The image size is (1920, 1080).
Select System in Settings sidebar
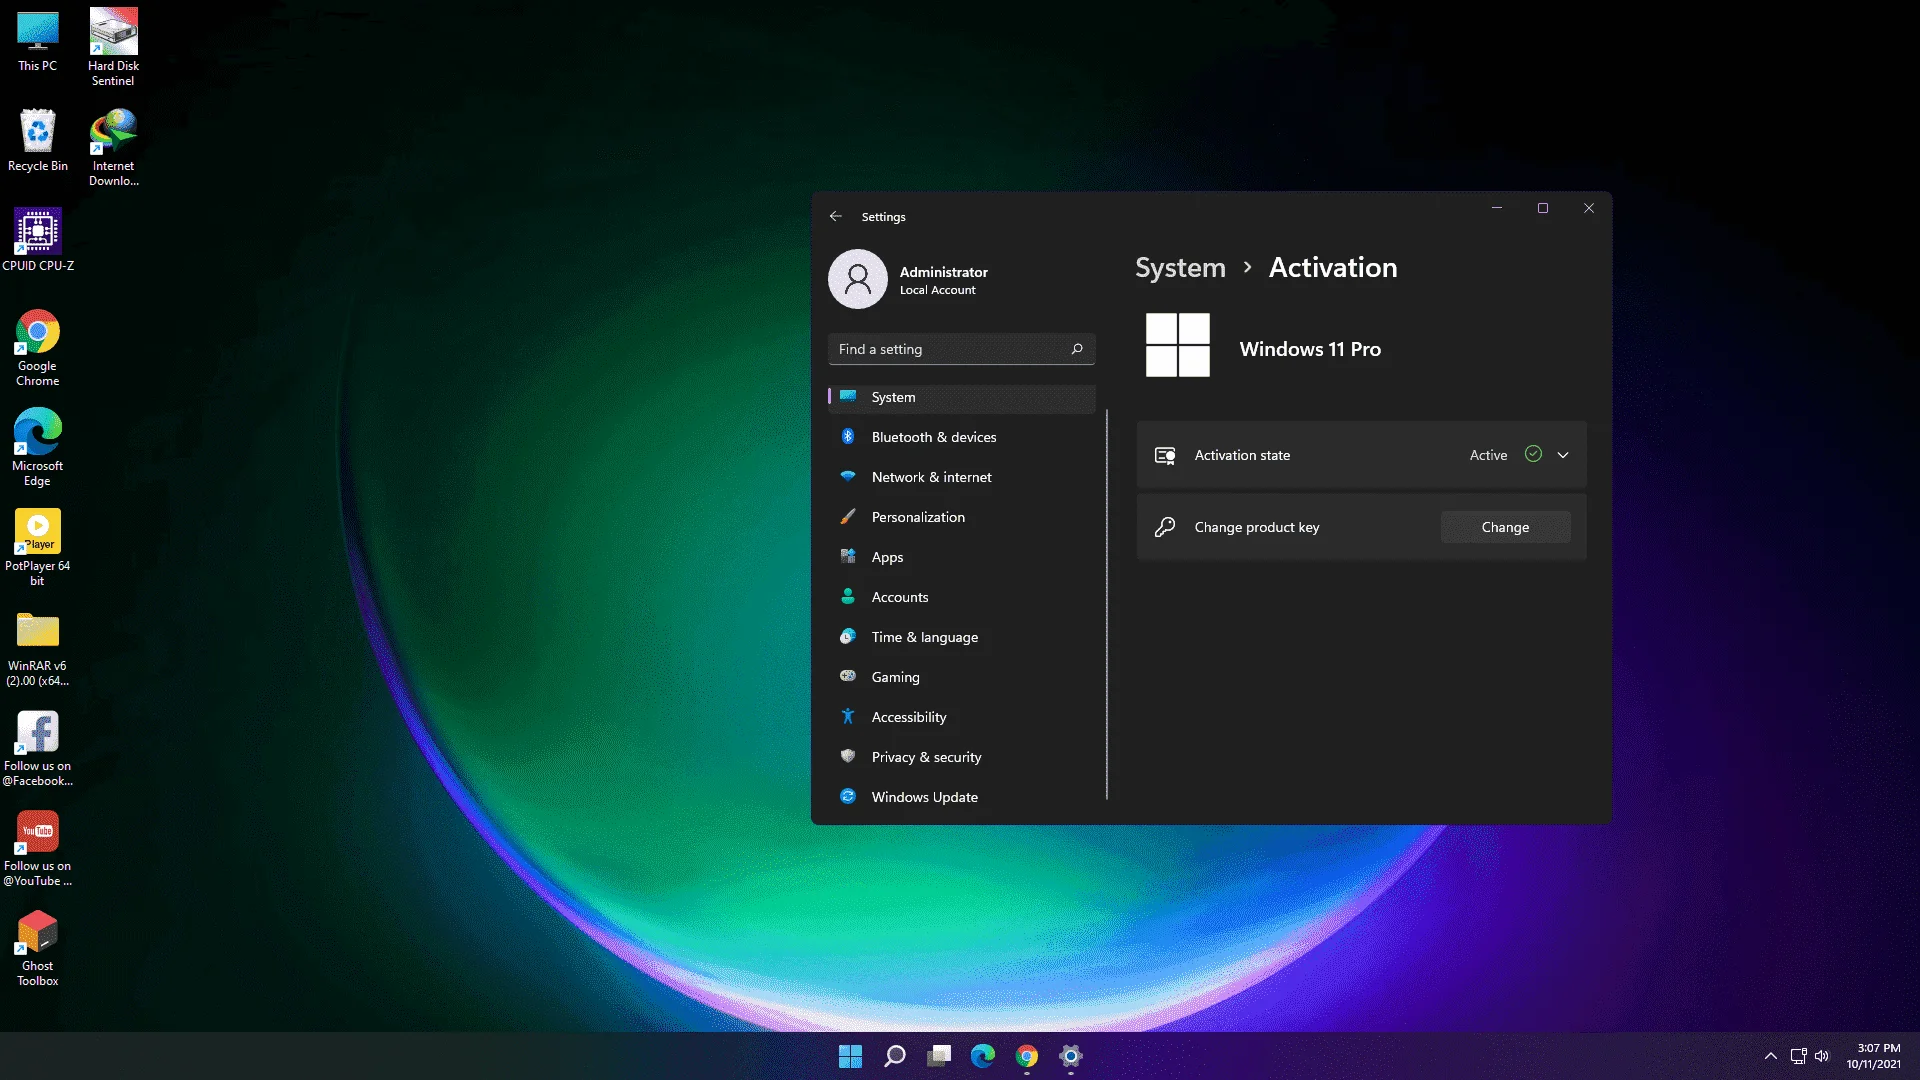click(962, 397)
